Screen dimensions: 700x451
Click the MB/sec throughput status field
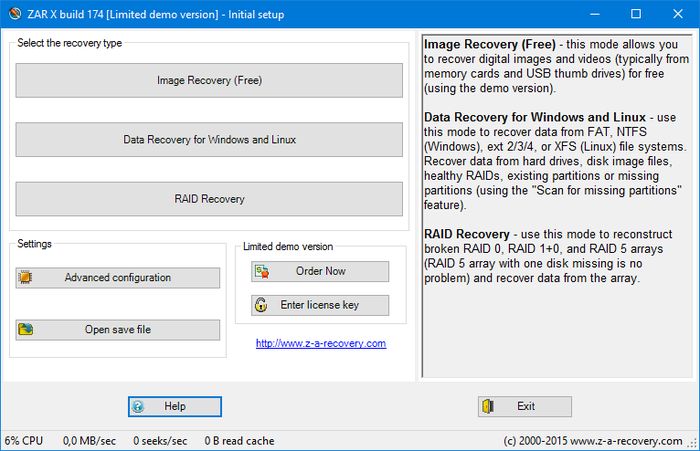pos(89,440)
